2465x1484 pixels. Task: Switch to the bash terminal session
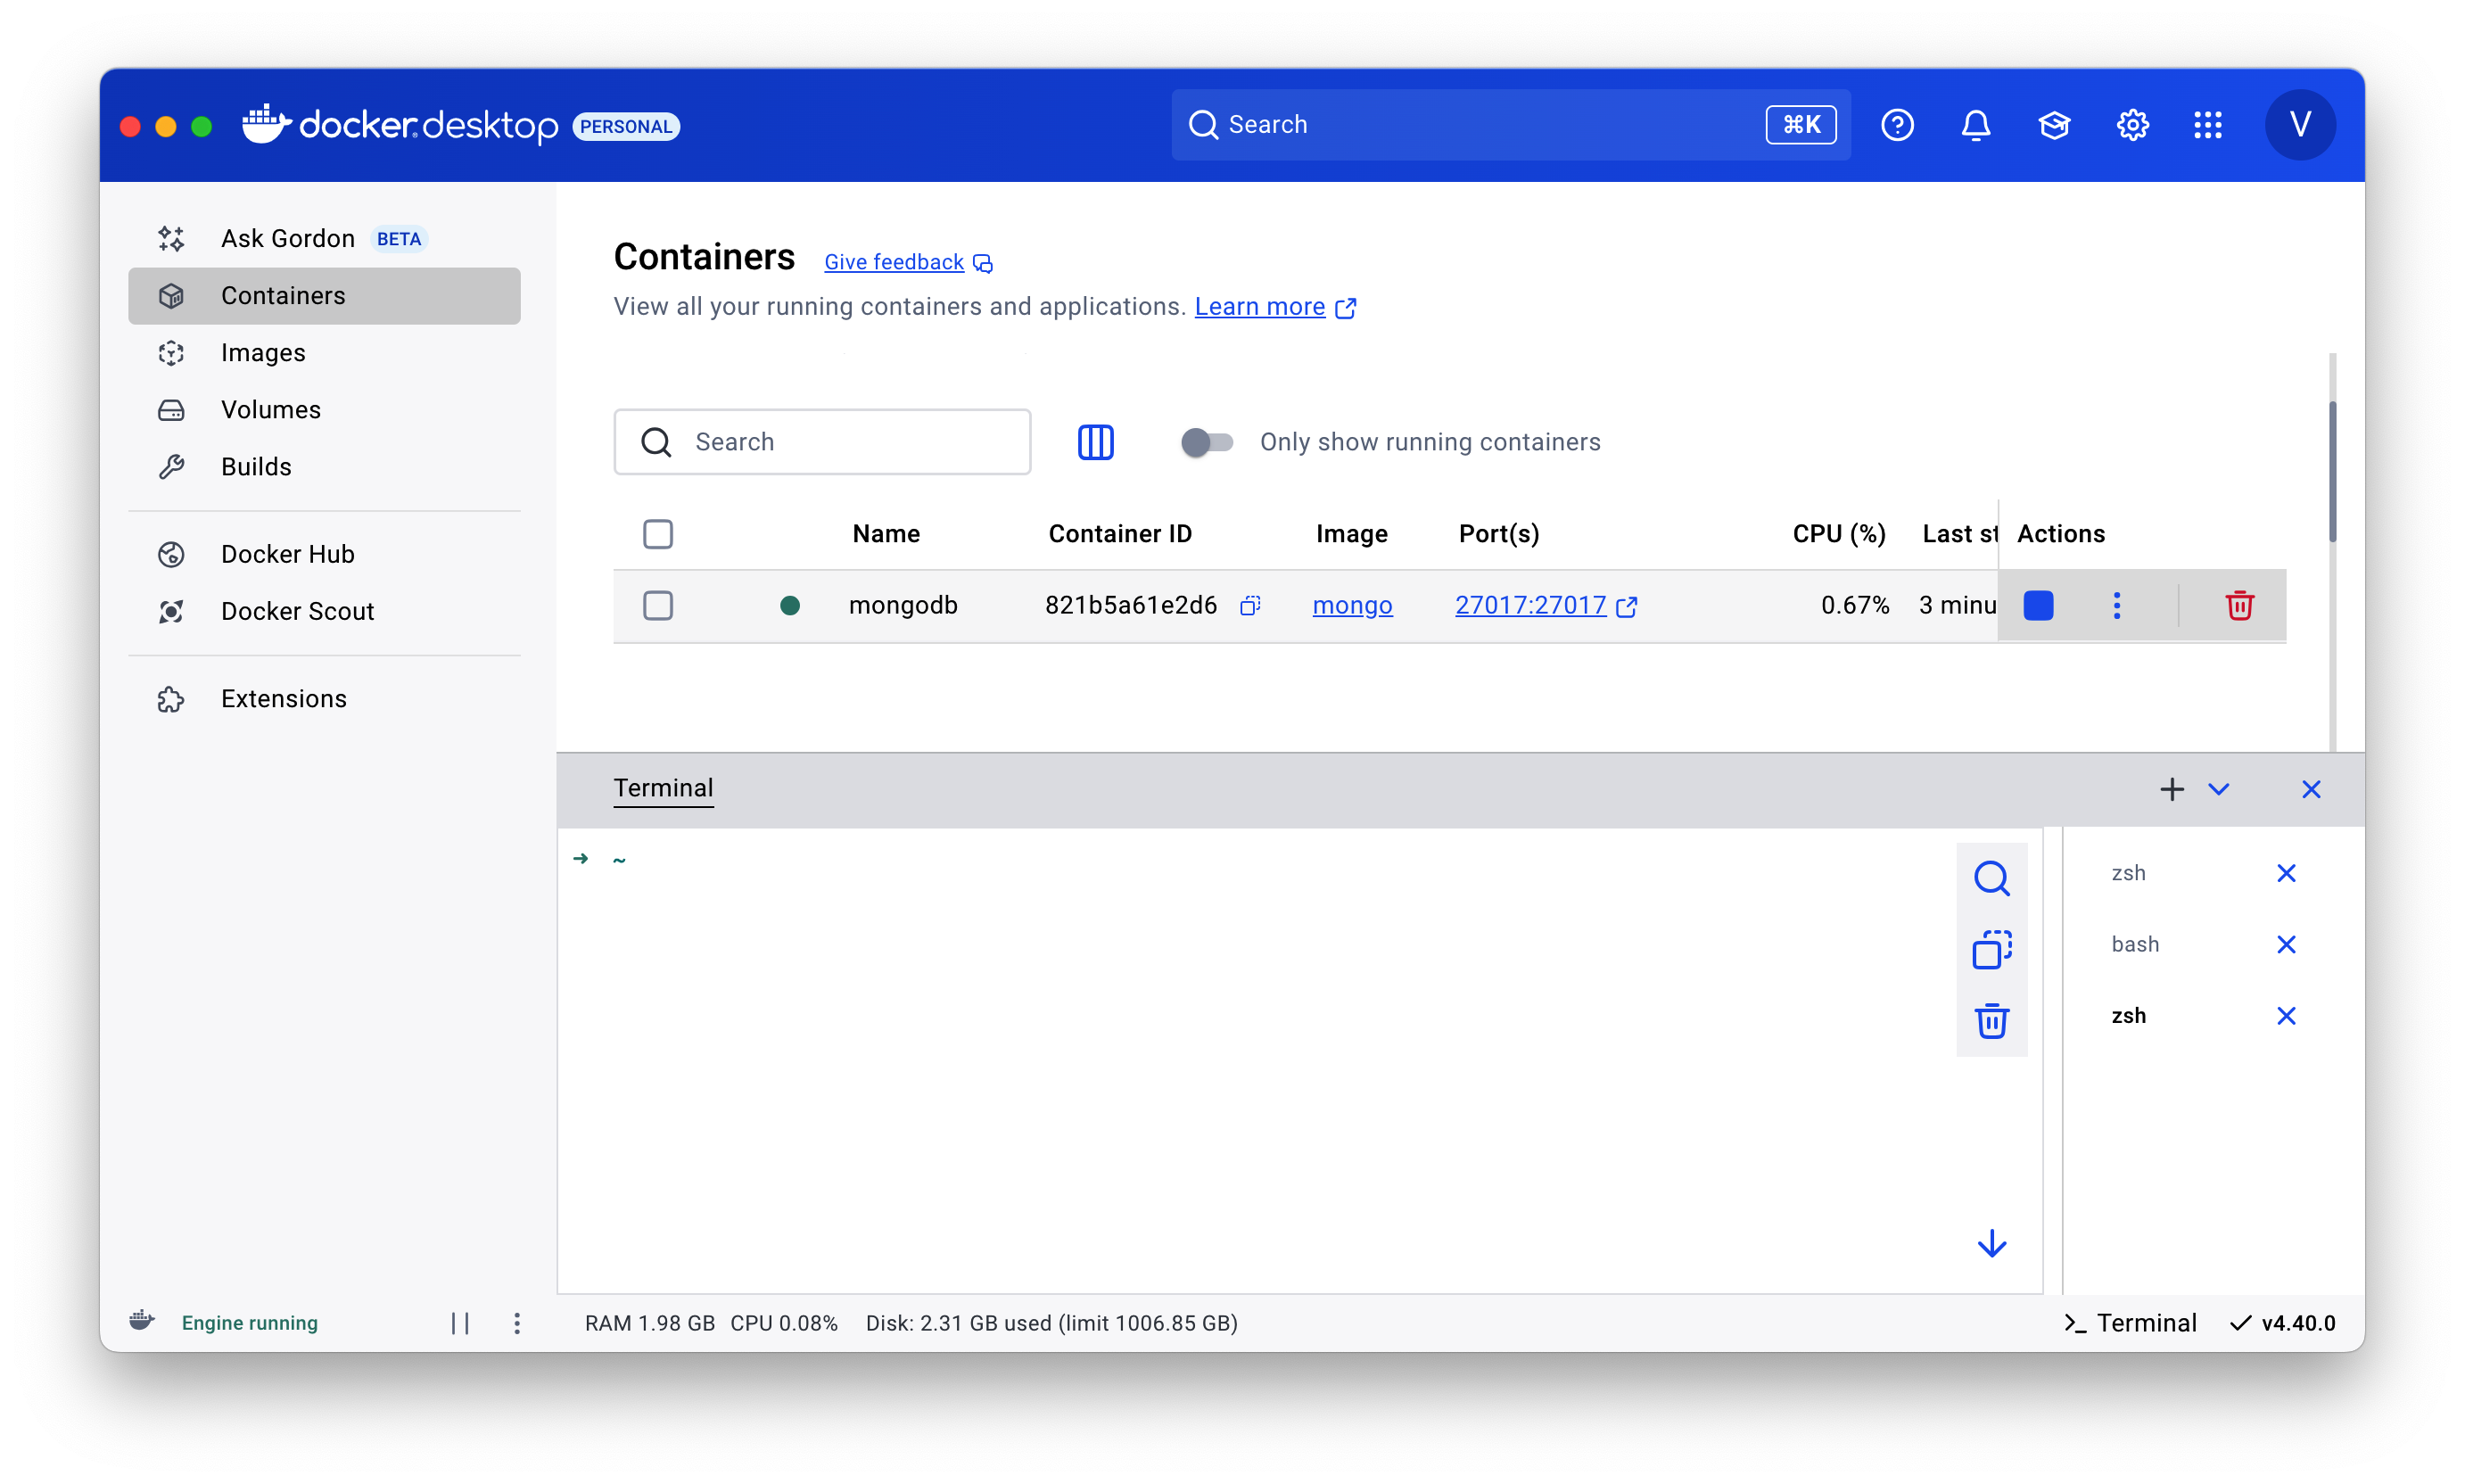[x=2134, y=944]
